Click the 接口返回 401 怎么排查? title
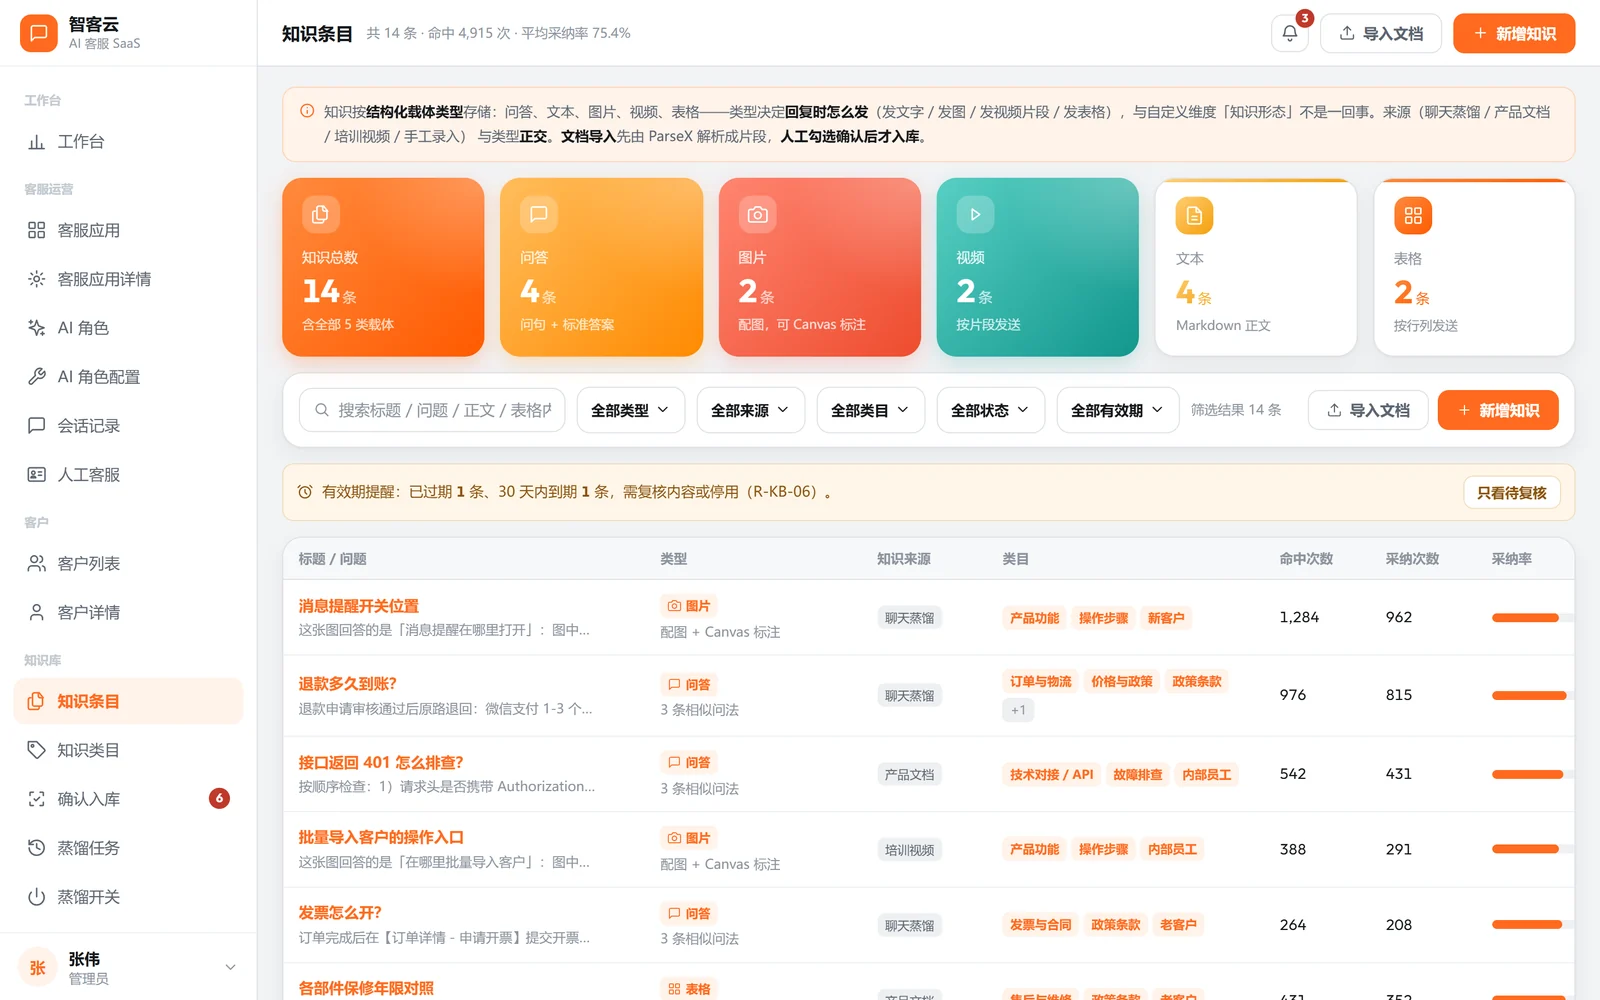The height and width of the screenshot is (1000, 1600). [380, 762]
